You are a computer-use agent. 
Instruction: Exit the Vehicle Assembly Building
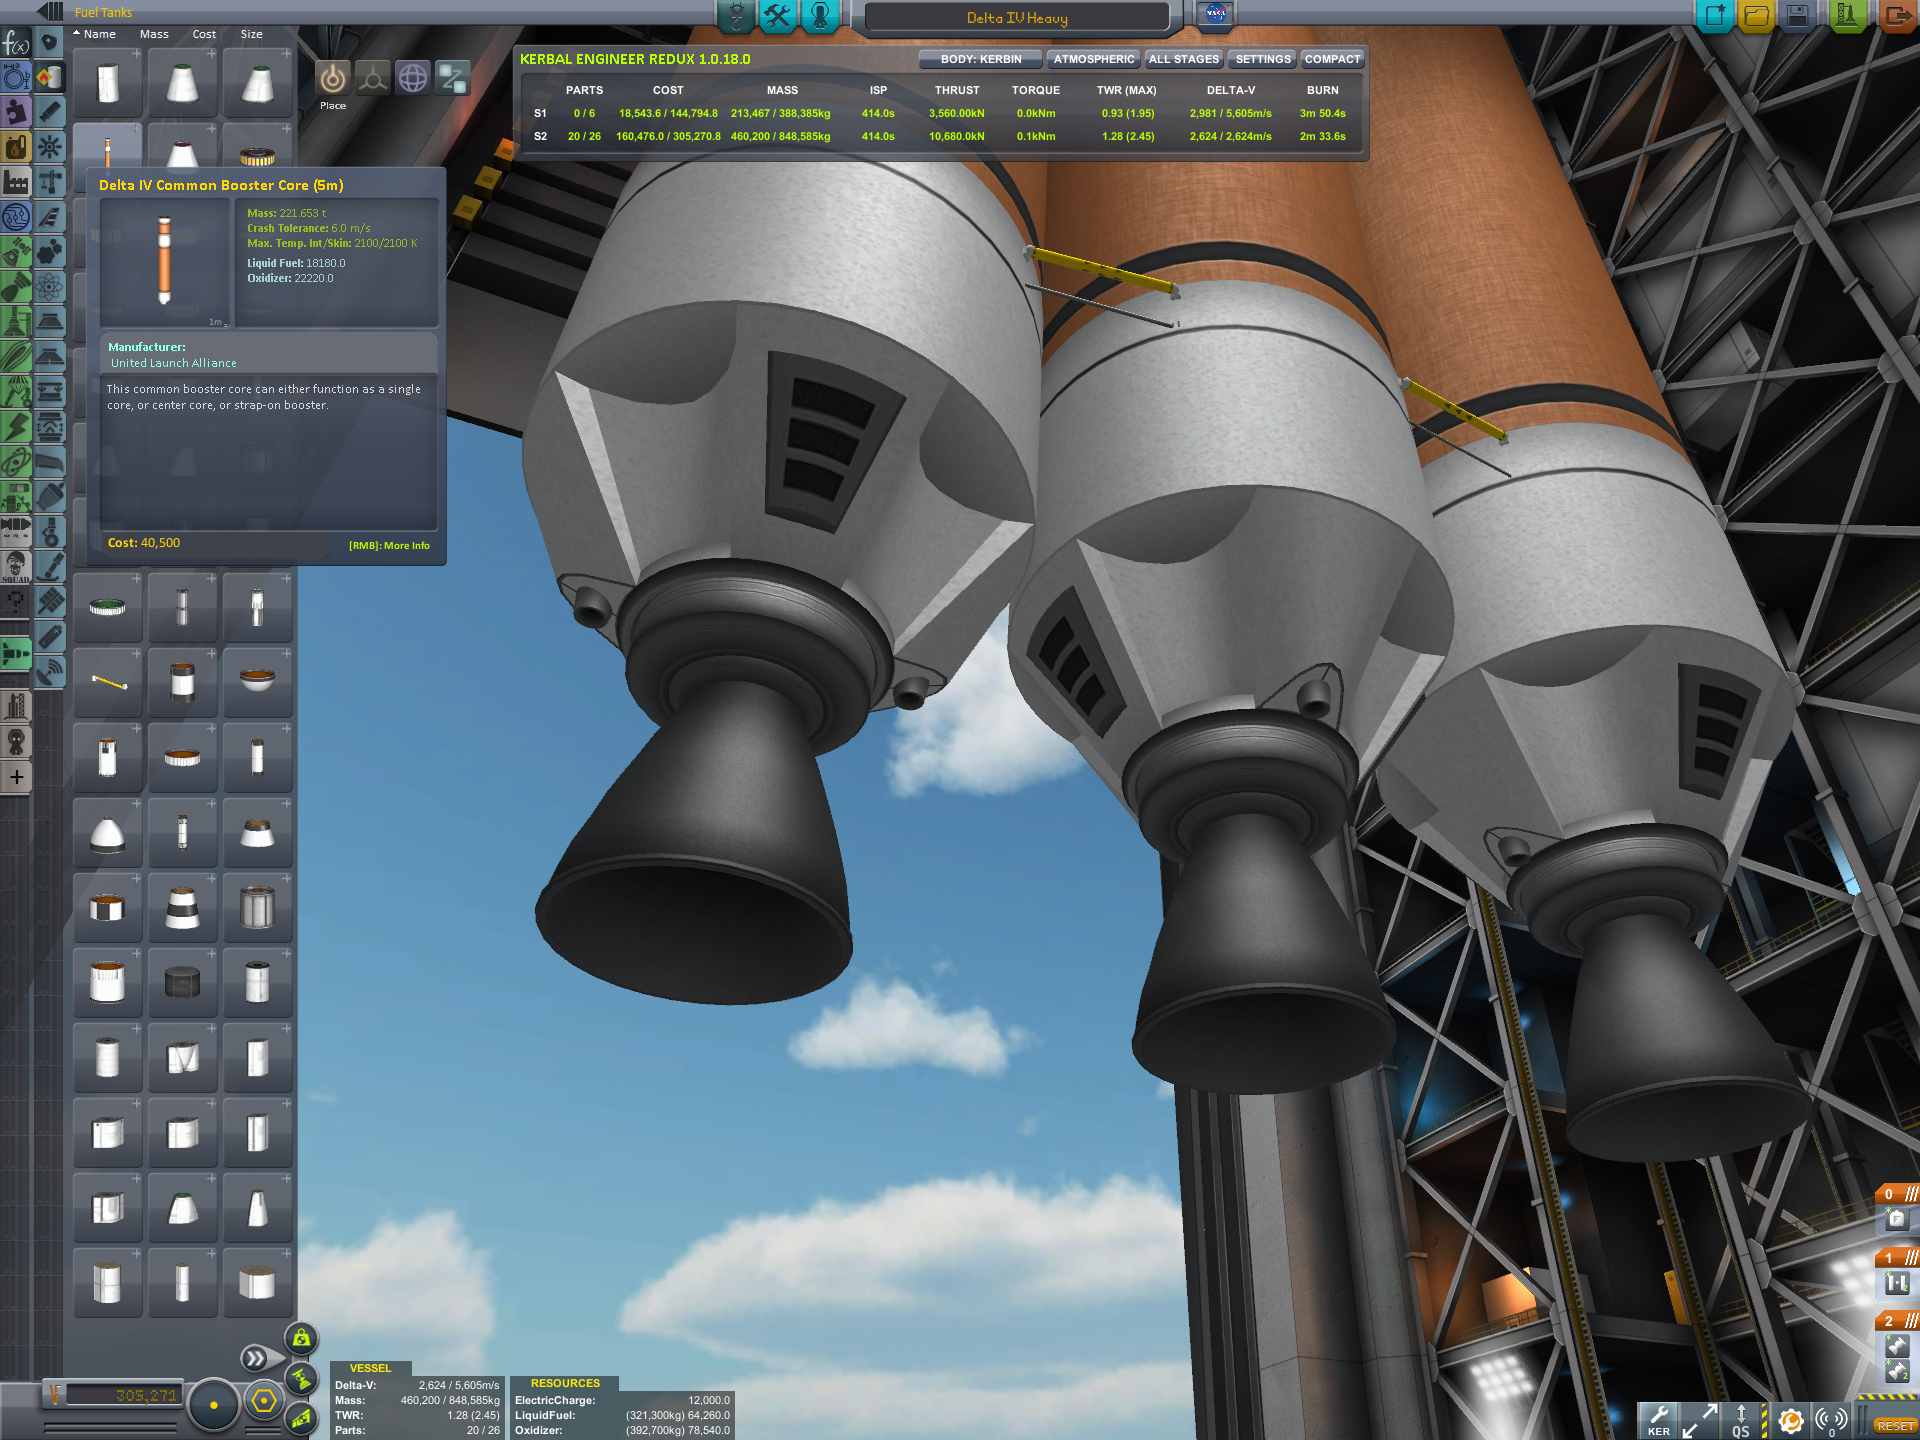(1896, 16)
